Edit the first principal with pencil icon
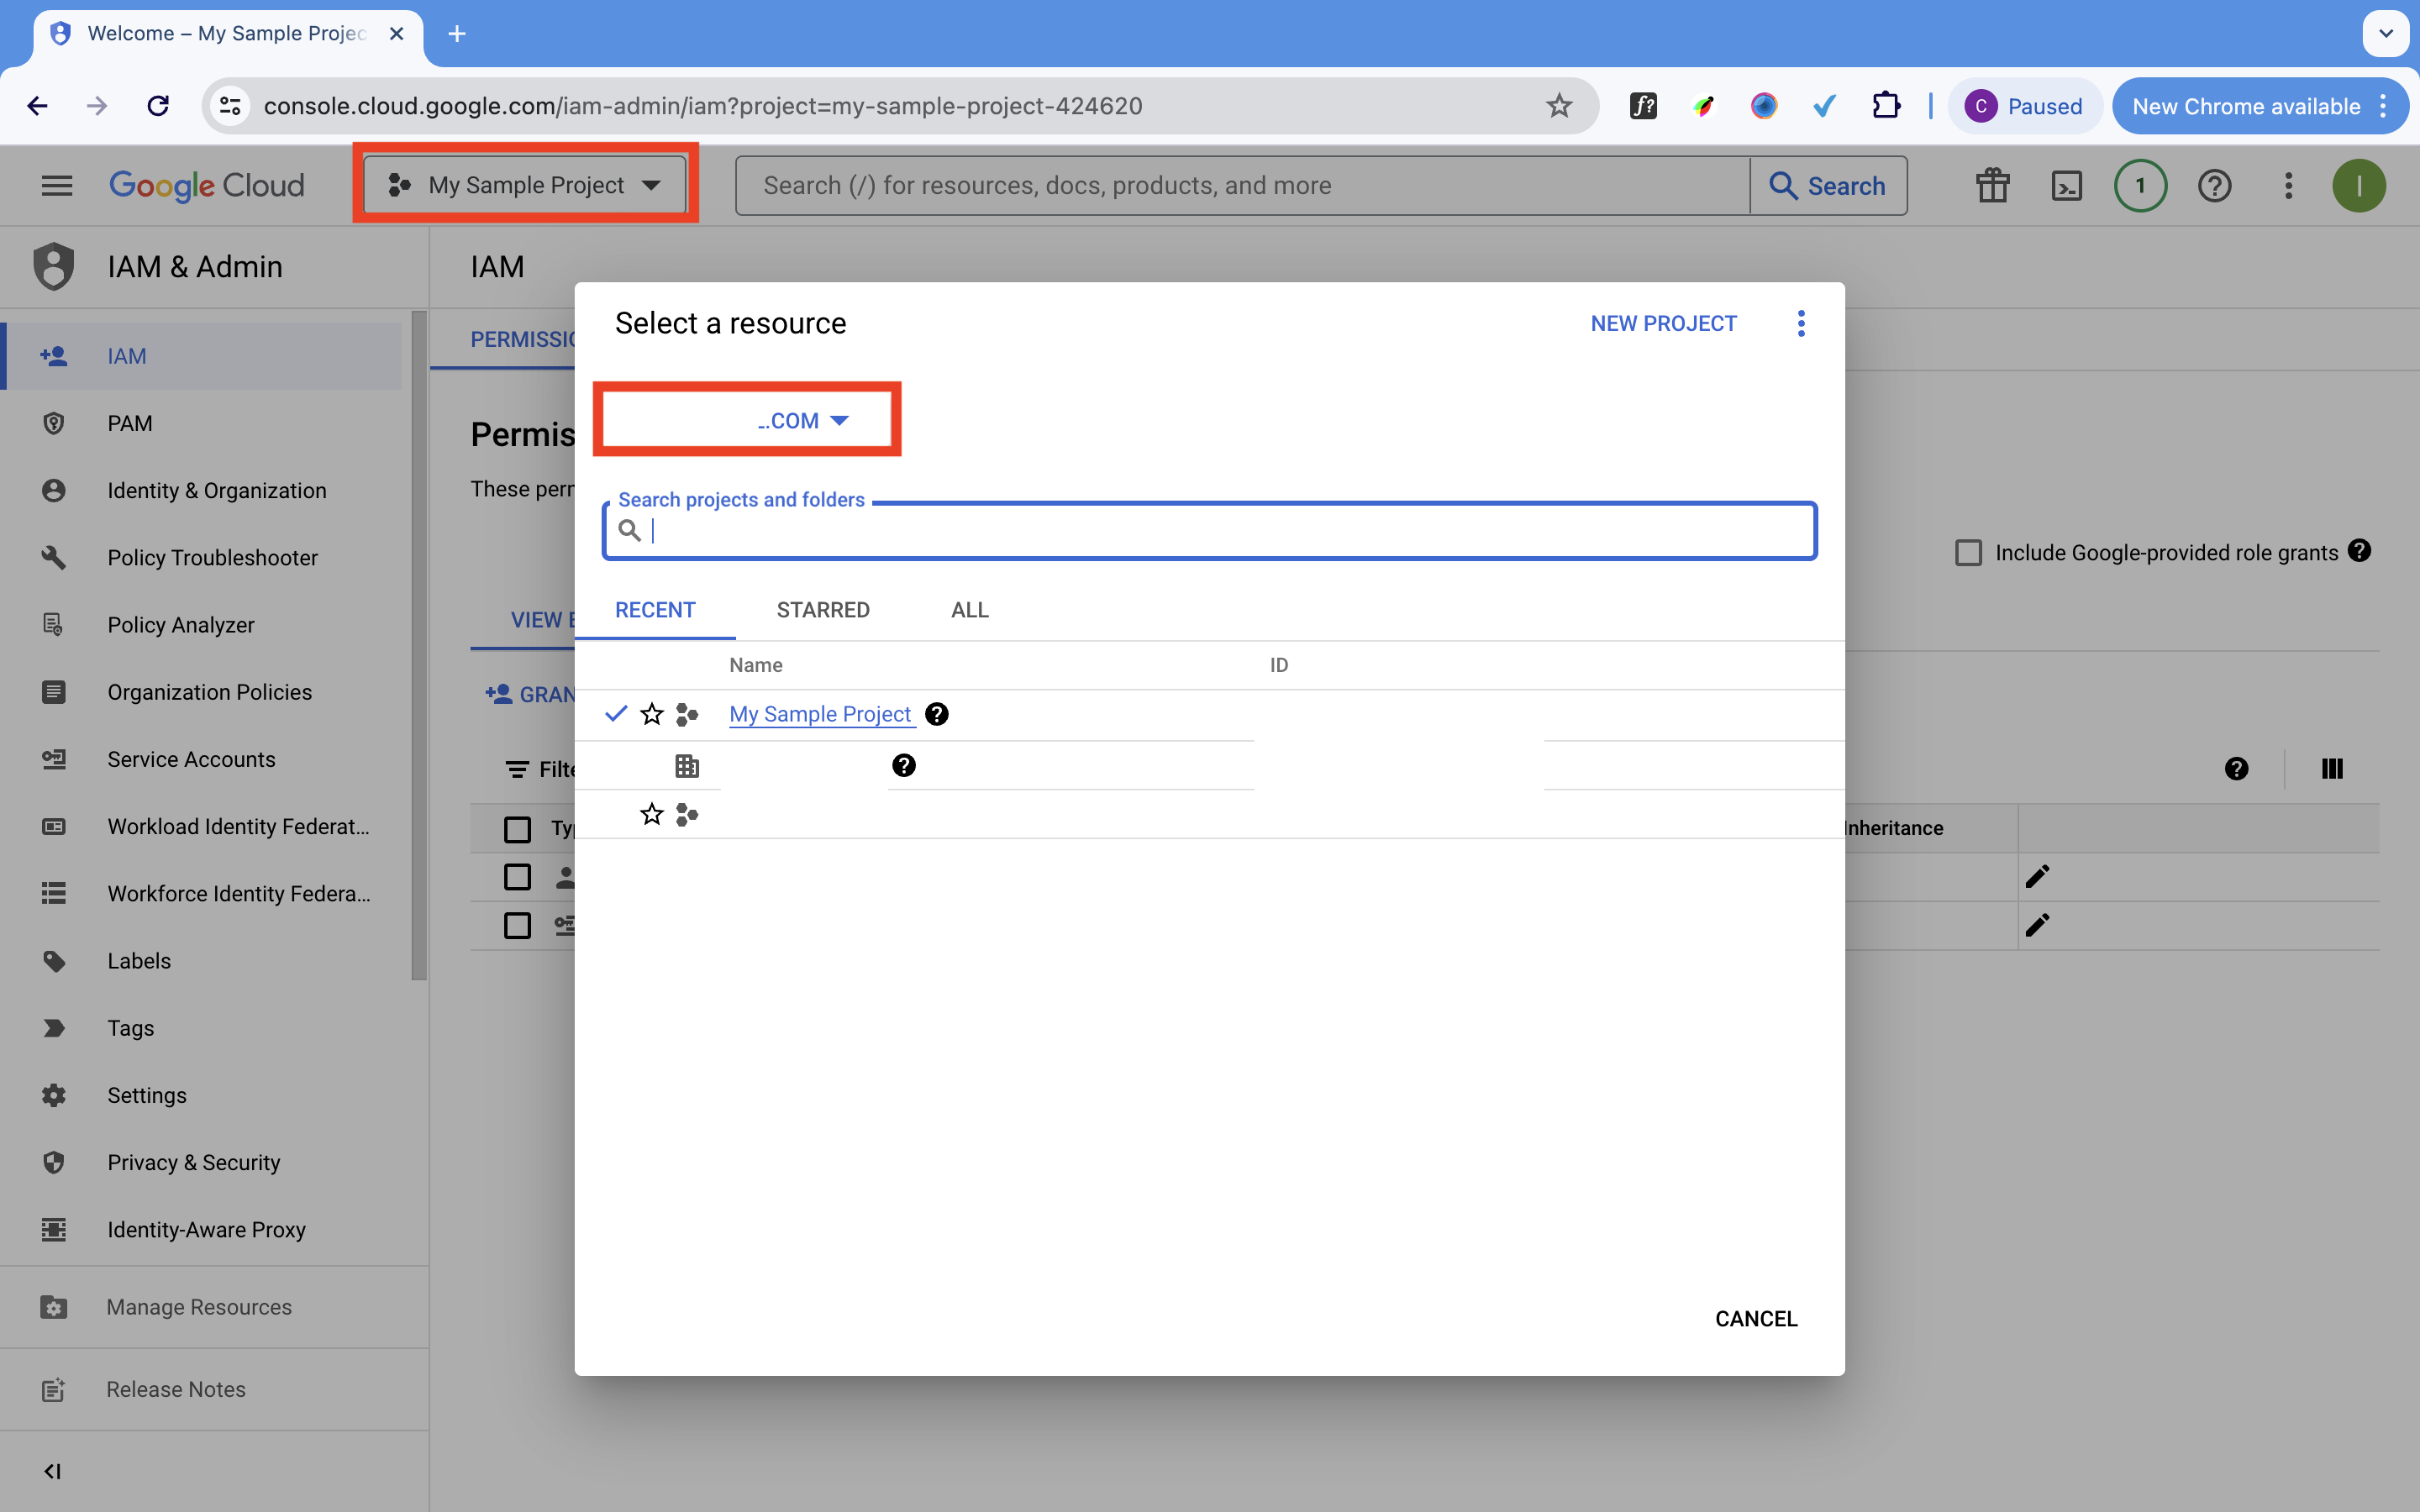The width and height of the screenshot is (2420, 1512). [x=2037, y=876]
